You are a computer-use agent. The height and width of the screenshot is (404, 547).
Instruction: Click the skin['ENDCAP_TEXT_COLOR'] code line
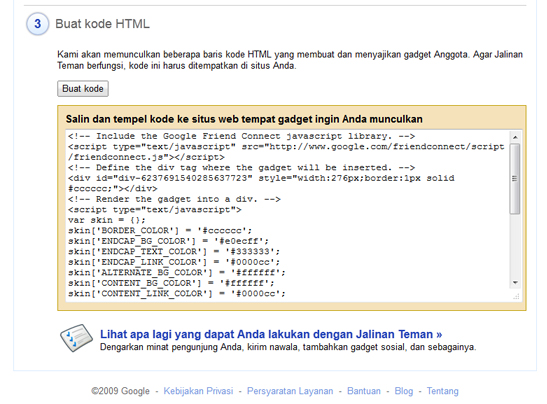click(x=174, y=252)
